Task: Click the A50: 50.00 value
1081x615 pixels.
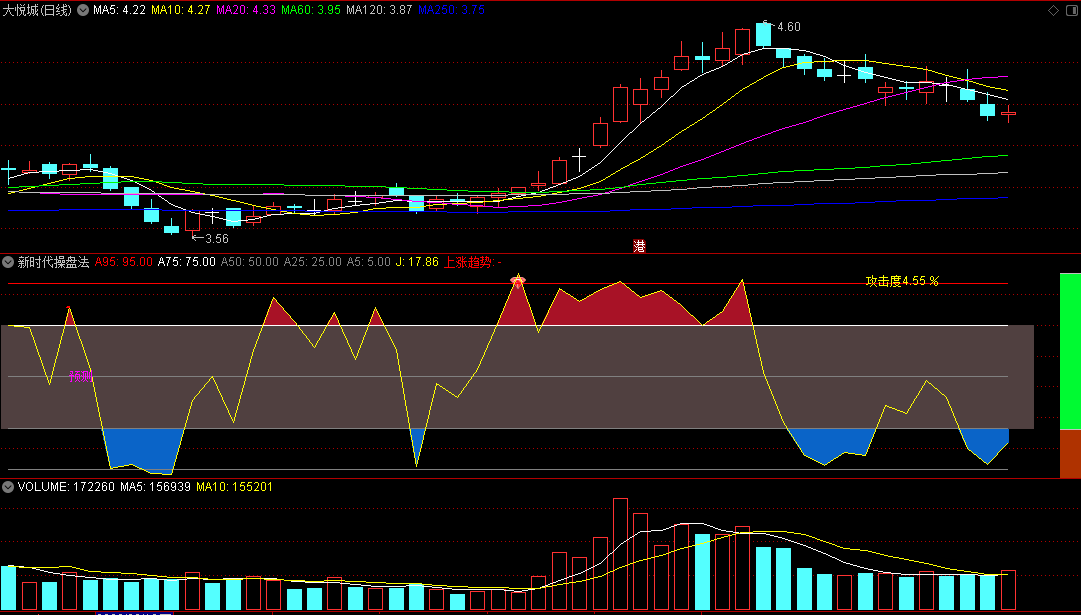Action: click(250, 262)
